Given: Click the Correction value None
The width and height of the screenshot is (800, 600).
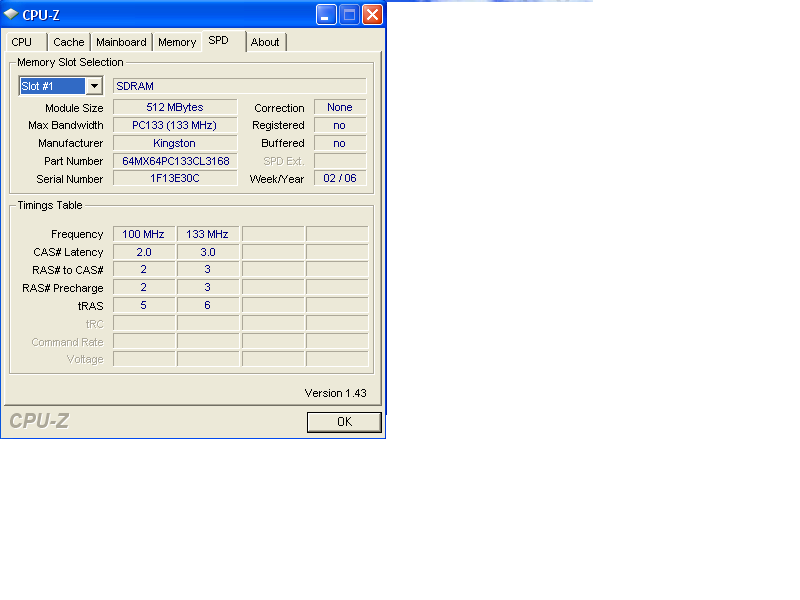Looking at the screenshot, I should [x=340, y=107].
